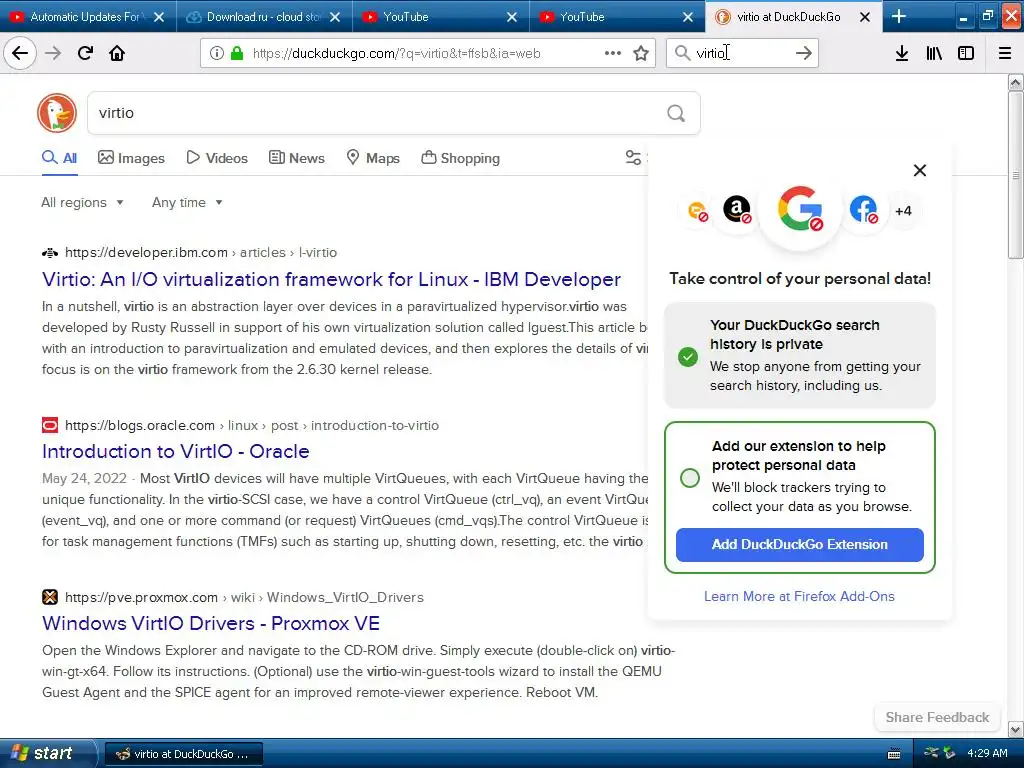Open the Firefox home page
The width and height of the screenshot is (1024, 768).
coord(117,53)
